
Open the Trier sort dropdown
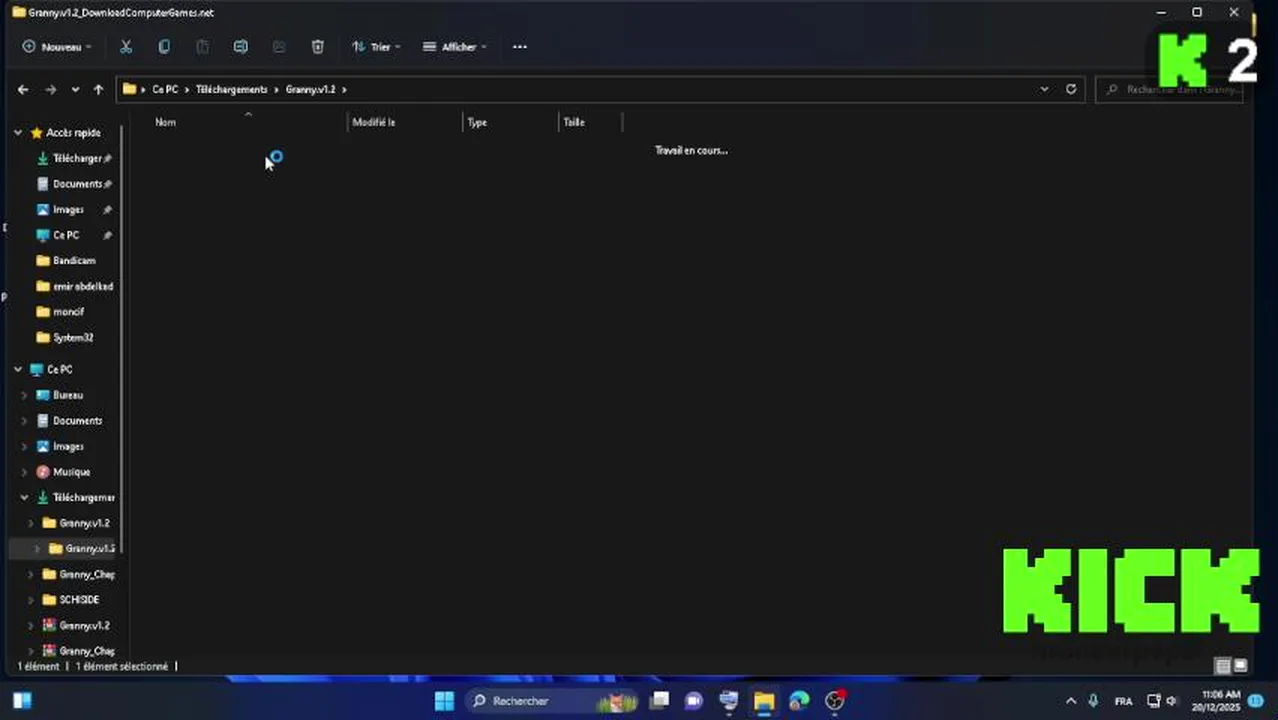click(376, 47)
